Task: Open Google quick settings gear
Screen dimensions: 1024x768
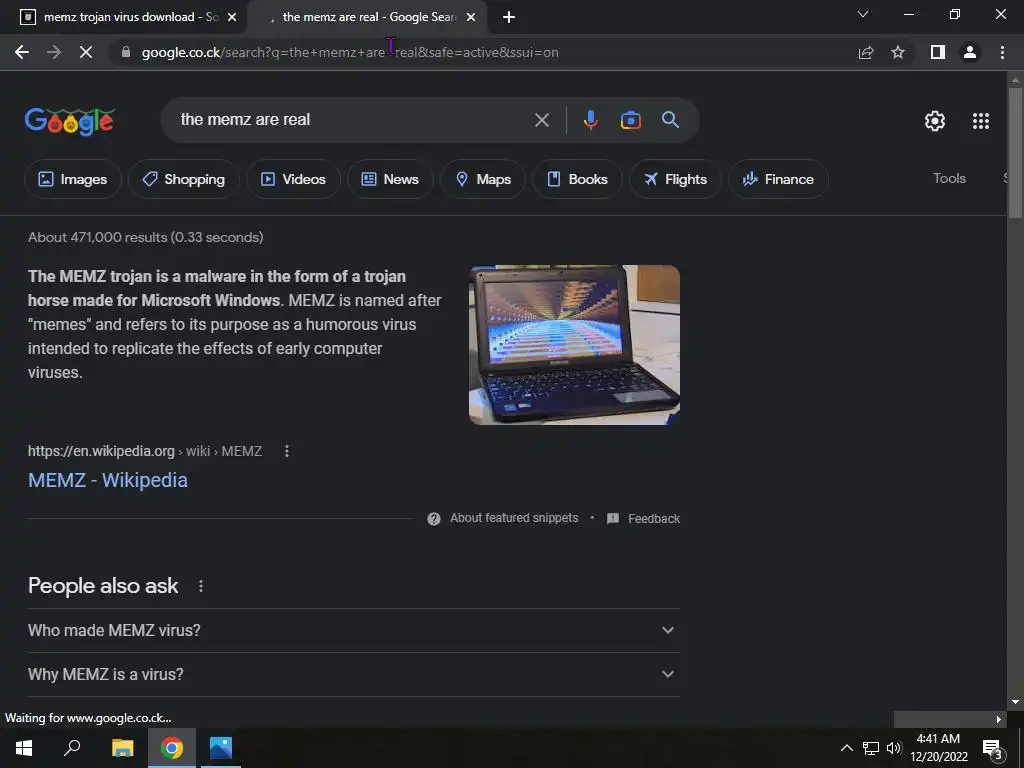Action: (935, 121)
